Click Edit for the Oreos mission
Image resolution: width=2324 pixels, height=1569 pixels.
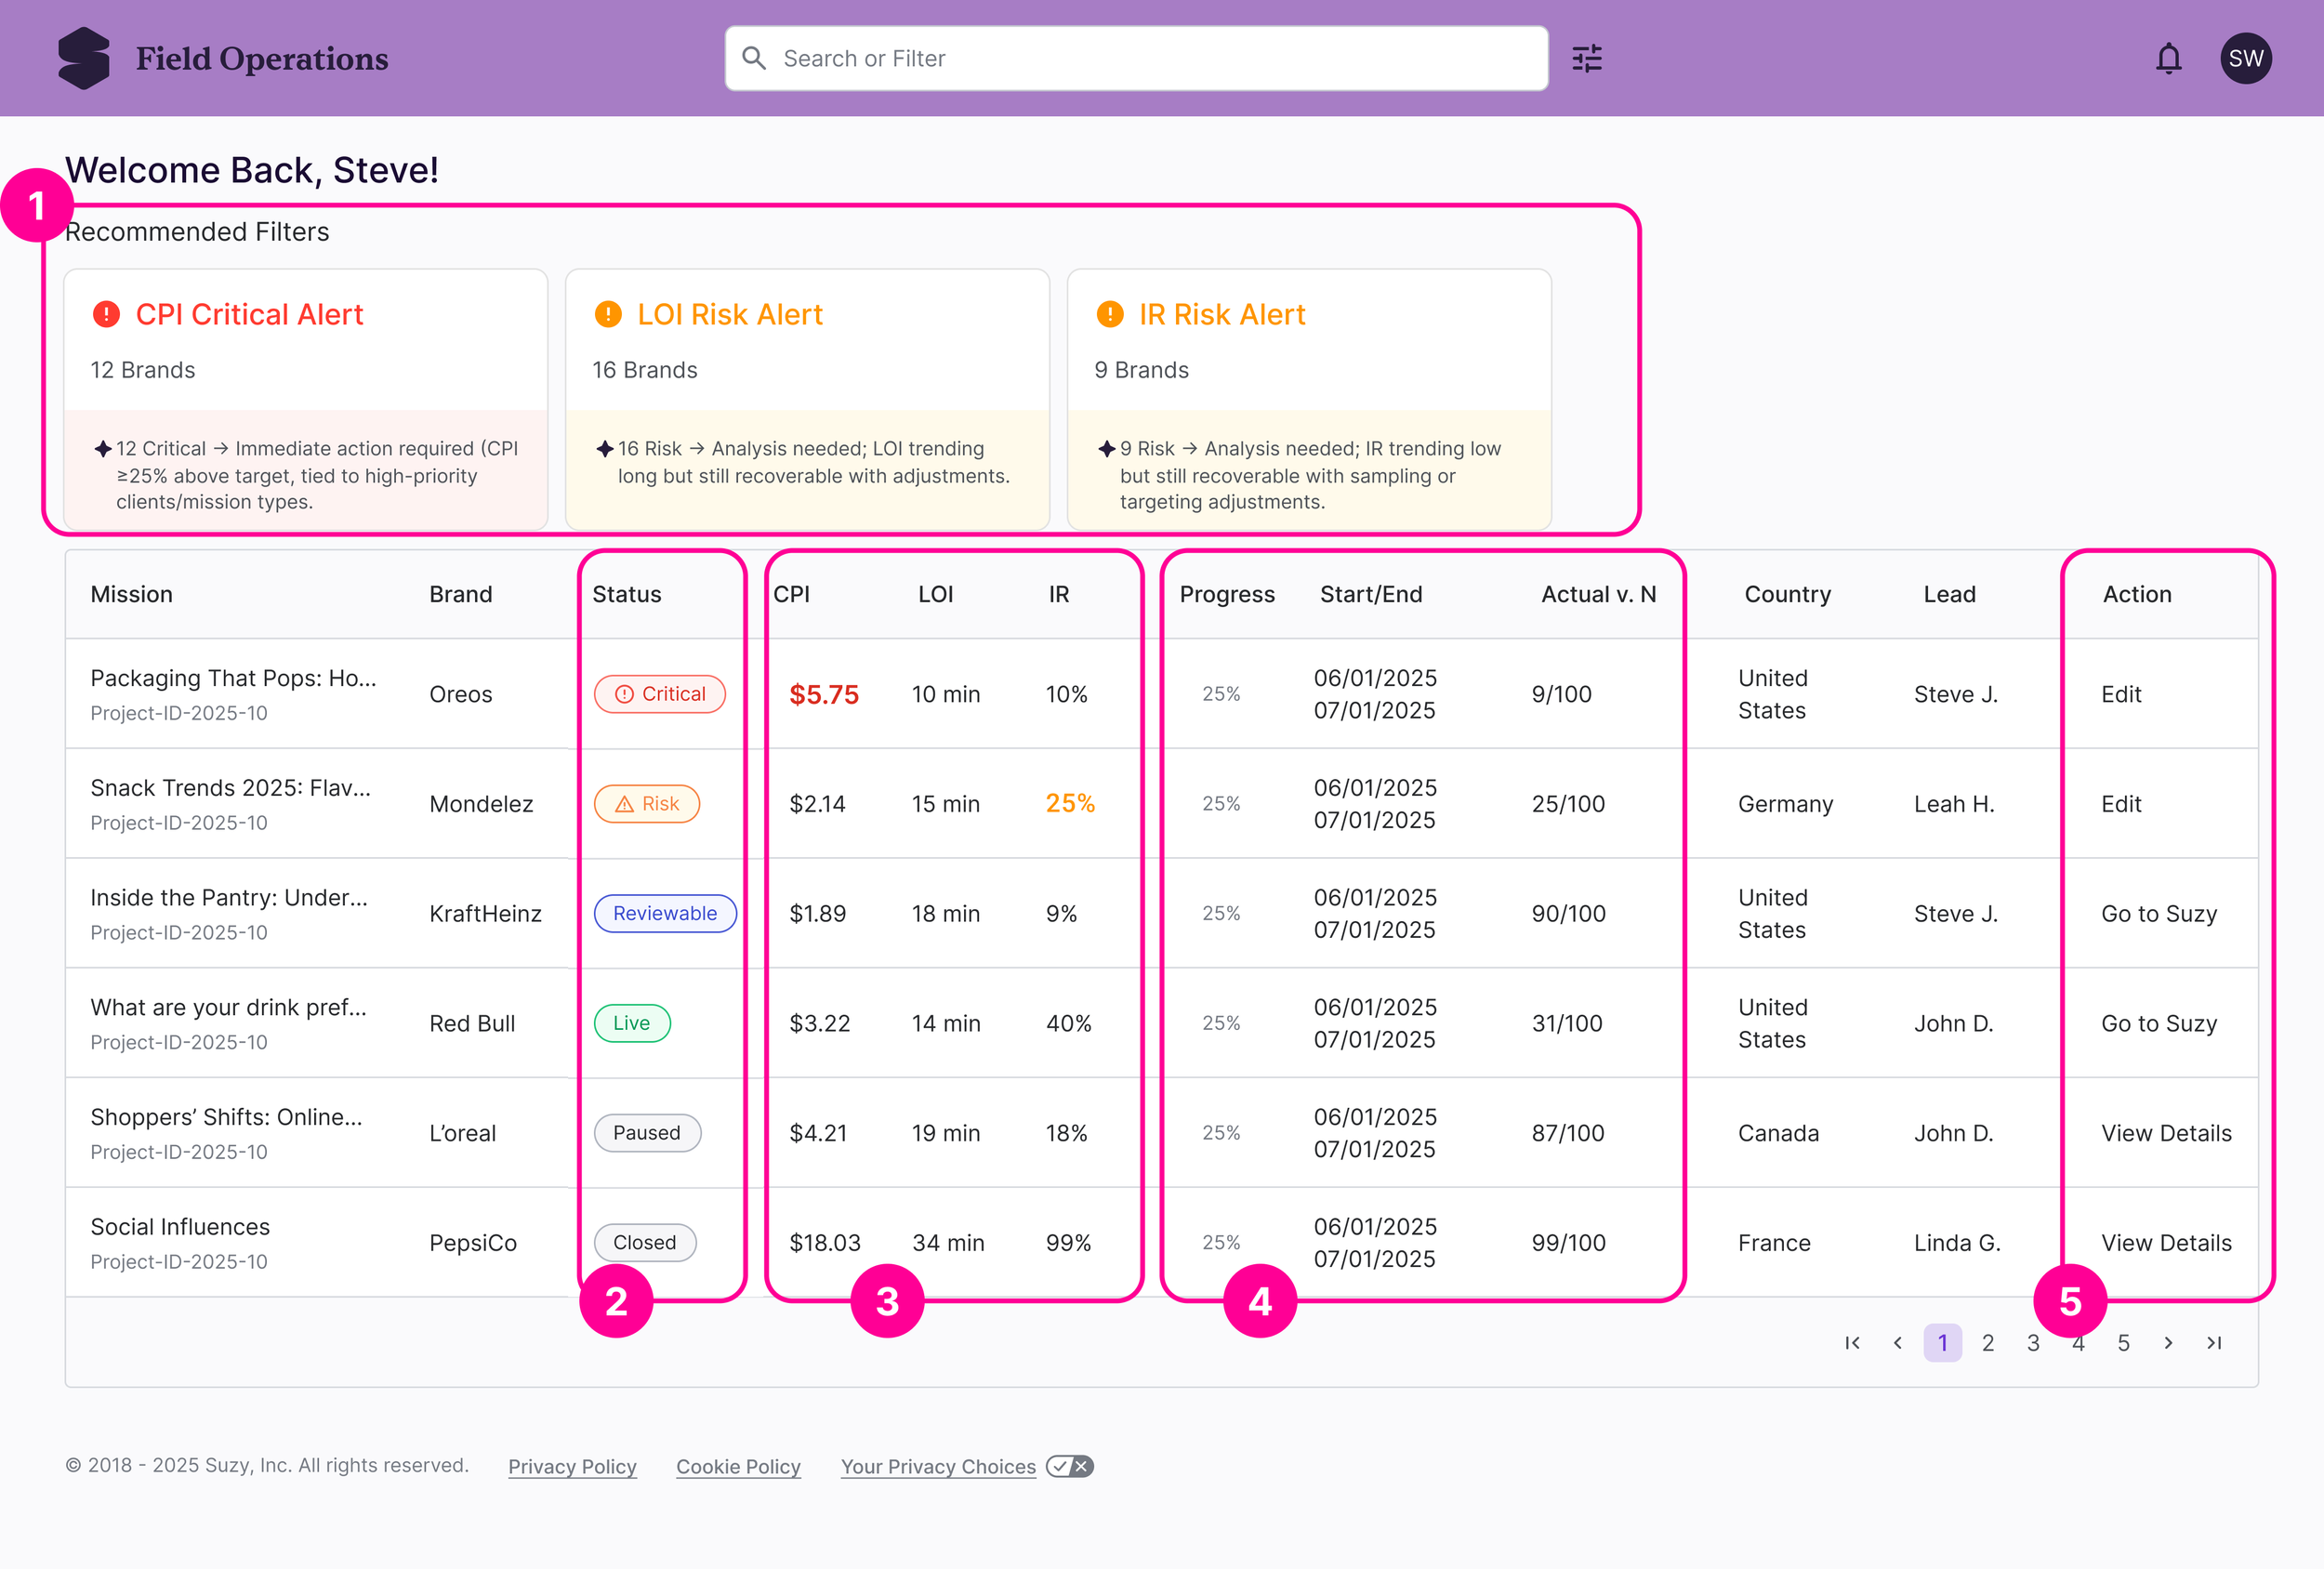(x=2121, y=694)
